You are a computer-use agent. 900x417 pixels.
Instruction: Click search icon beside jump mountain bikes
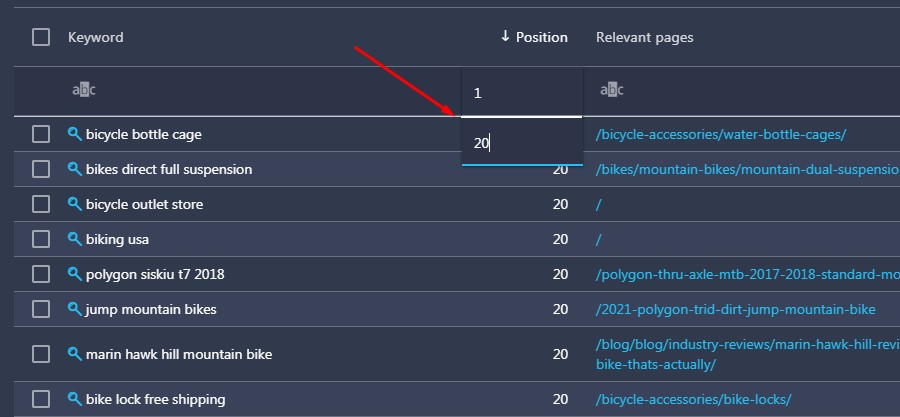[75, 309]
